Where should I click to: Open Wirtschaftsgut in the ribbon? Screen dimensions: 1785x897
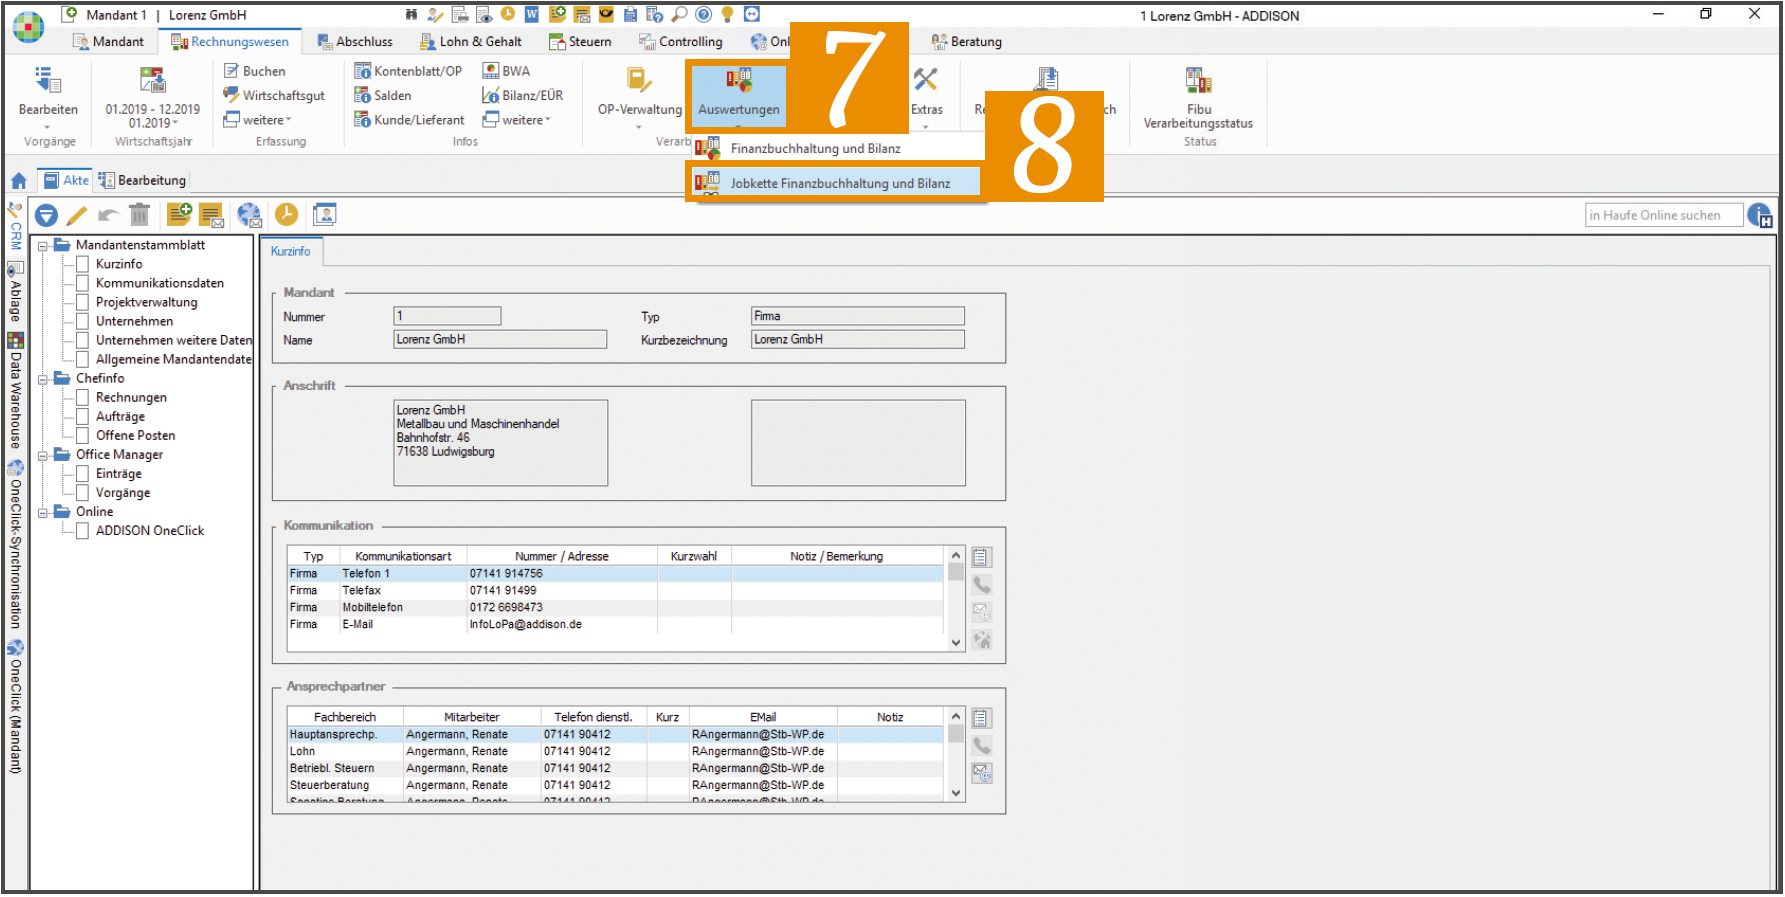273,95
